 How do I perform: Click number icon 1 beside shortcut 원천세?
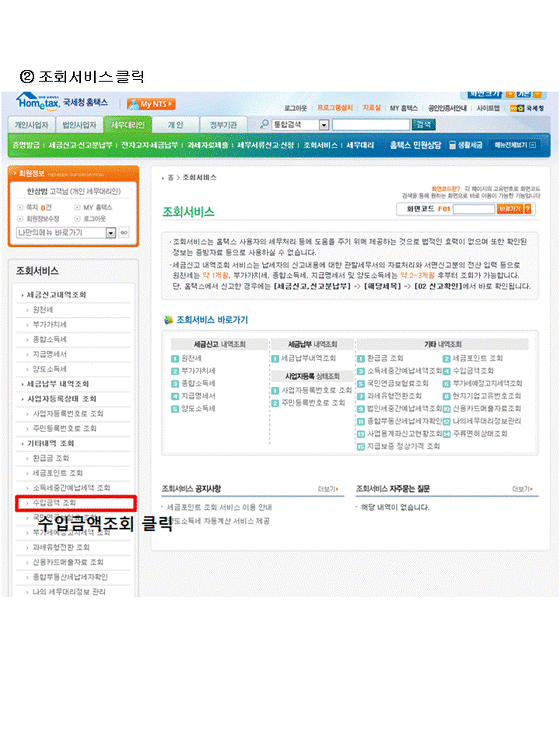[175, 358]
